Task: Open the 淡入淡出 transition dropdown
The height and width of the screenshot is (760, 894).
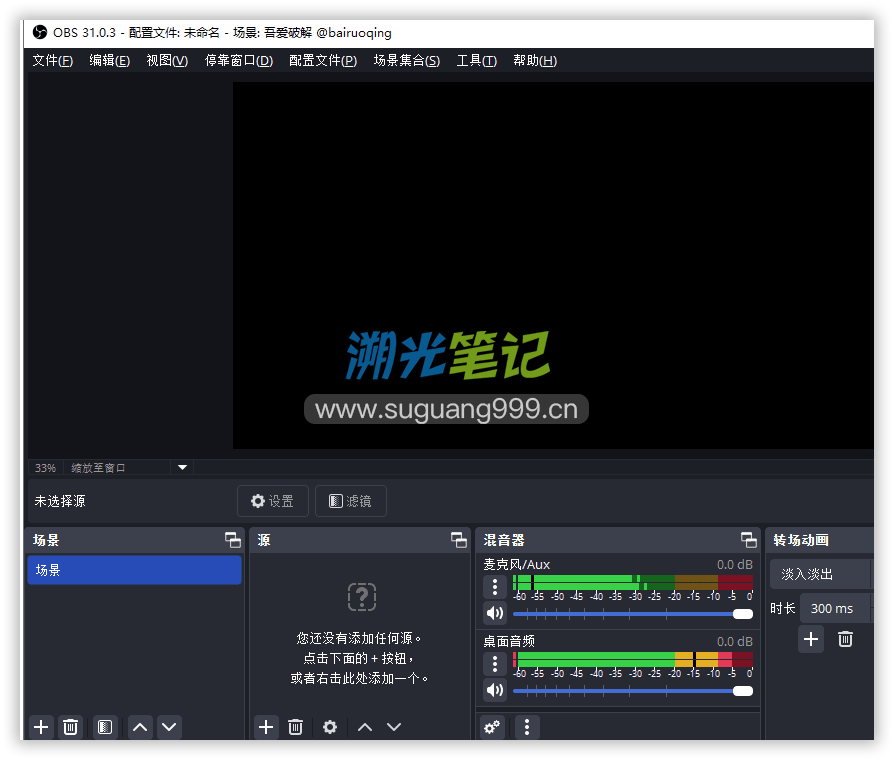Action: coord(820,574)
